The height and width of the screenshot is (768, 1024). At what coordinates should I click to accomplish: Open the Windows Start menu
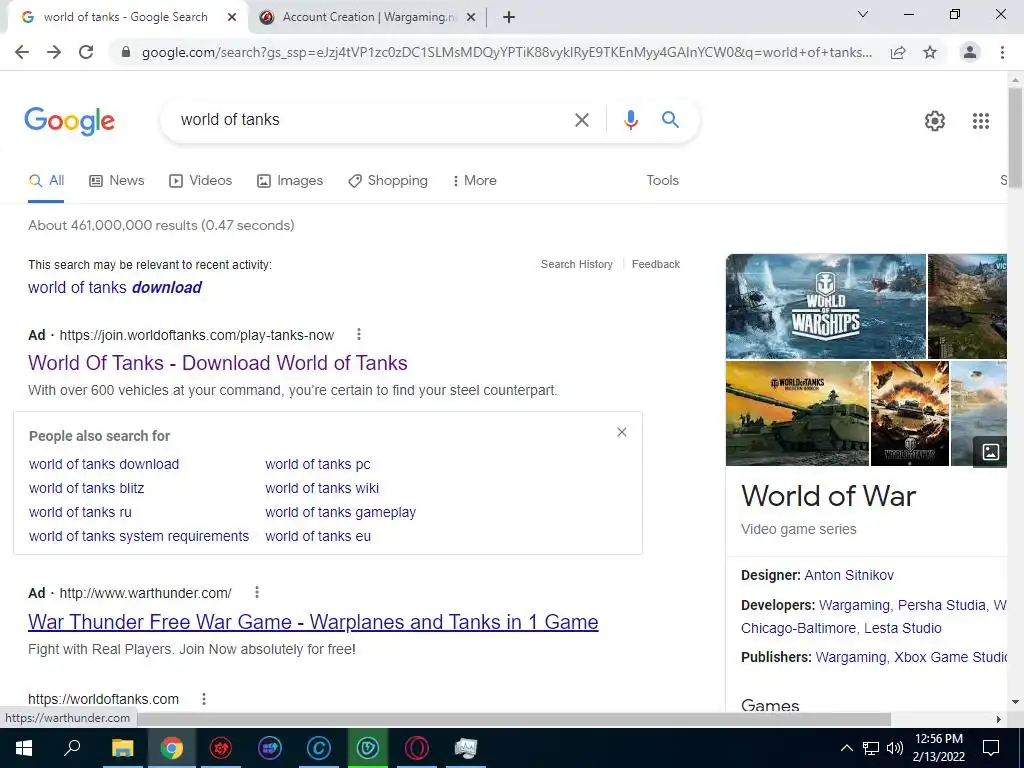24,748
